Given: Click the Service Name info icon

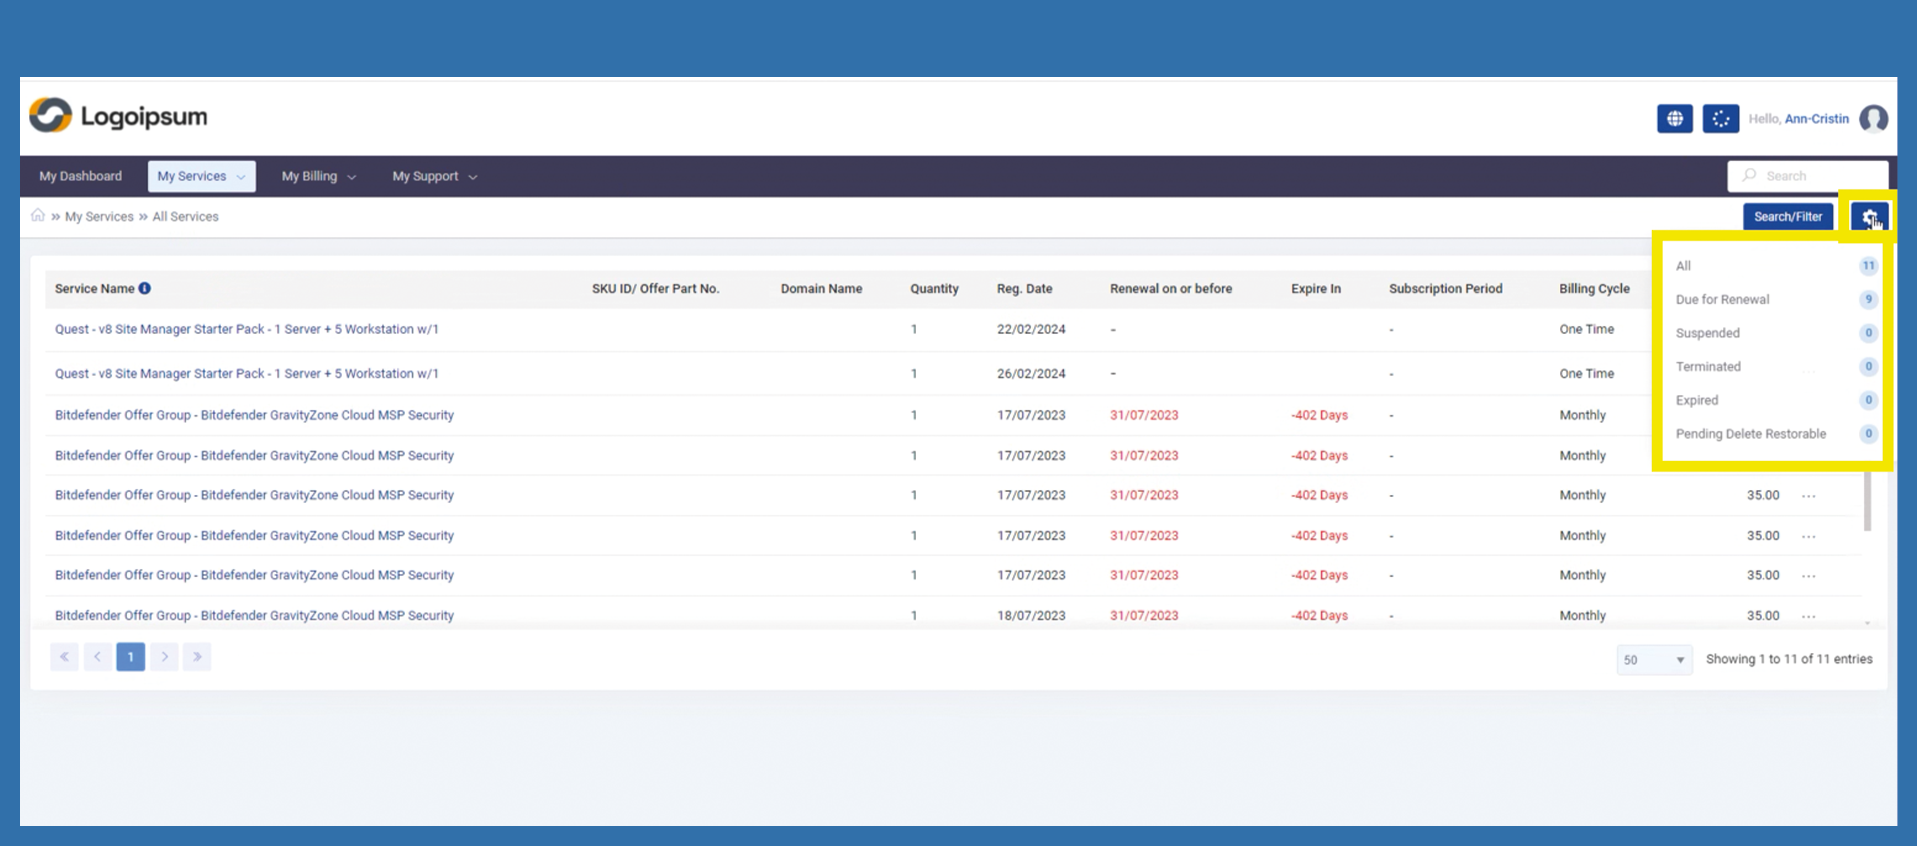Looking at the screenshot, I should [x=145, y=289].
